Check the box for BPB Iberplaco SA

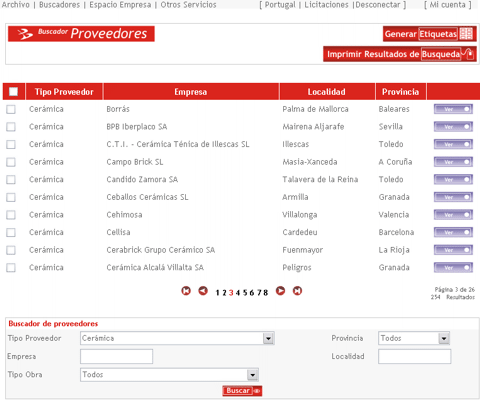tap(11, 127)
